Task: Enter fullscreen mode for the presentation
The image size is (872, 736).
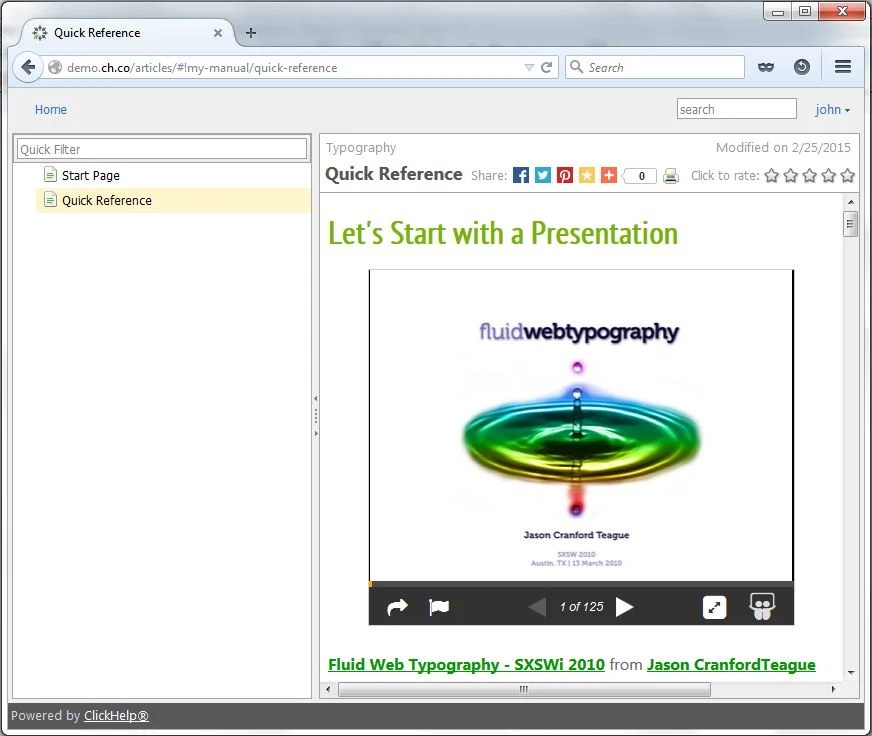Action: click(x=714, y=607)
